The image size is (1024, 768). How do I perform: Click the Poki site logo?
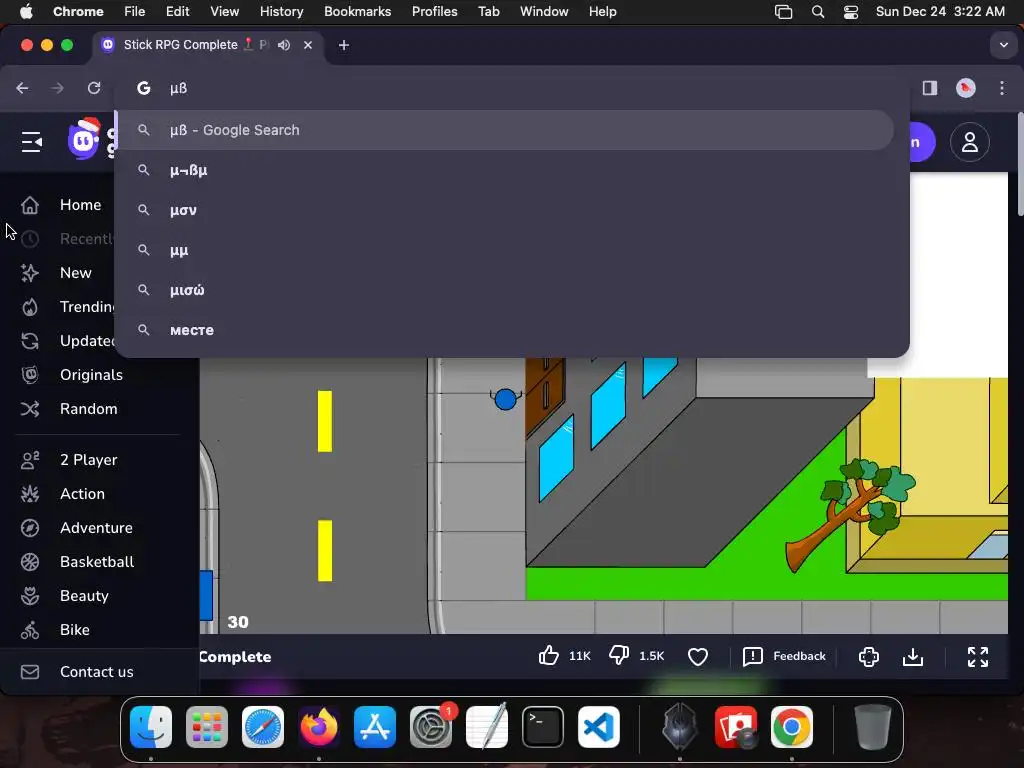click(x=85, y=138)
